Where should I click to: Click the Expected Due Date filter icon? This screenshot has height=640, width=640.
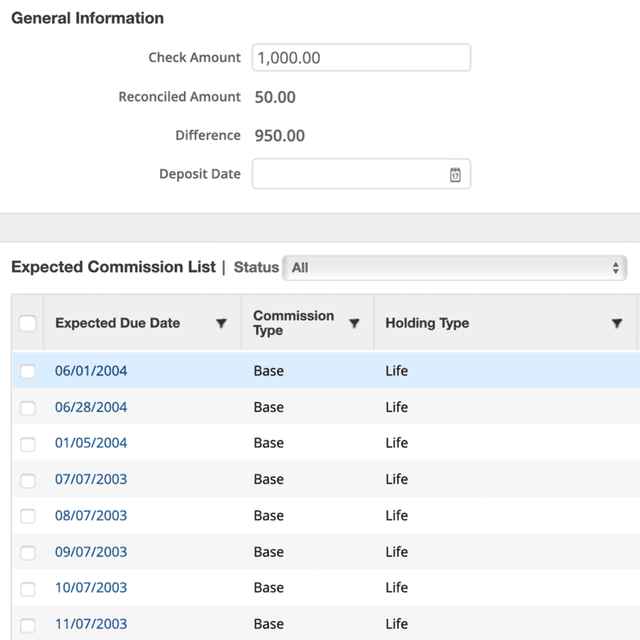pos(221,323)
